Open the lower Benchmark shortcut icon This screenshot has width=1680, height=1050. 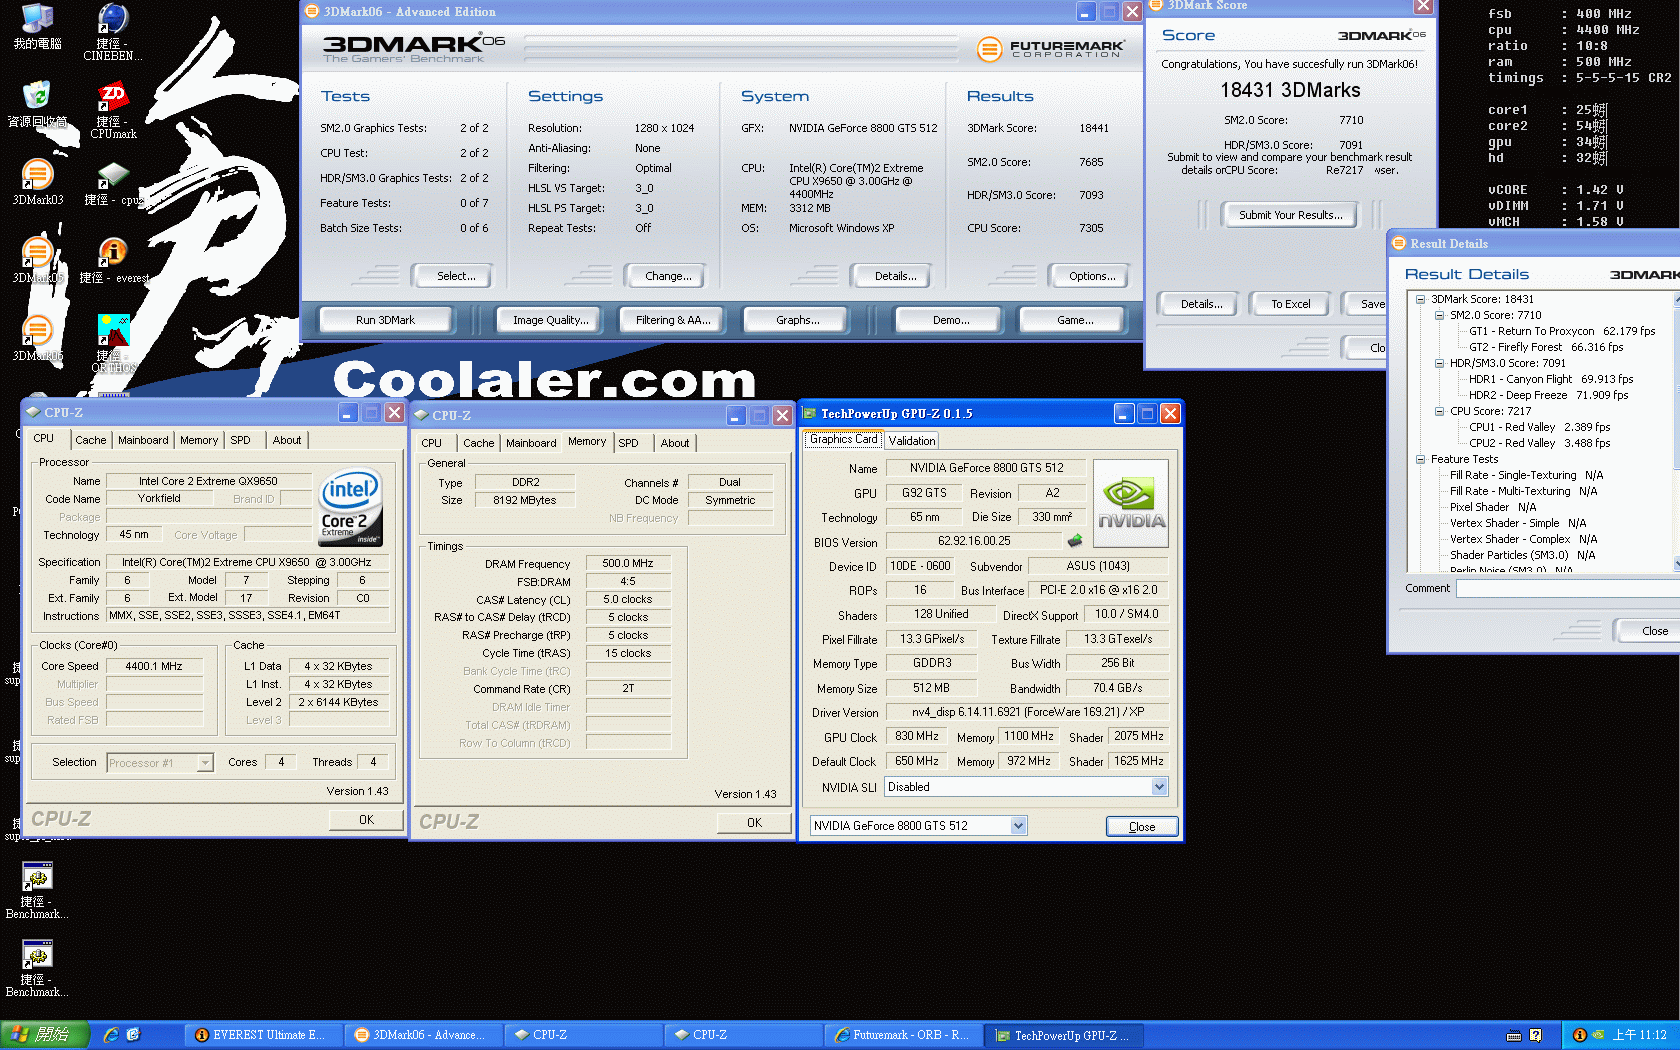coord(37,969)
